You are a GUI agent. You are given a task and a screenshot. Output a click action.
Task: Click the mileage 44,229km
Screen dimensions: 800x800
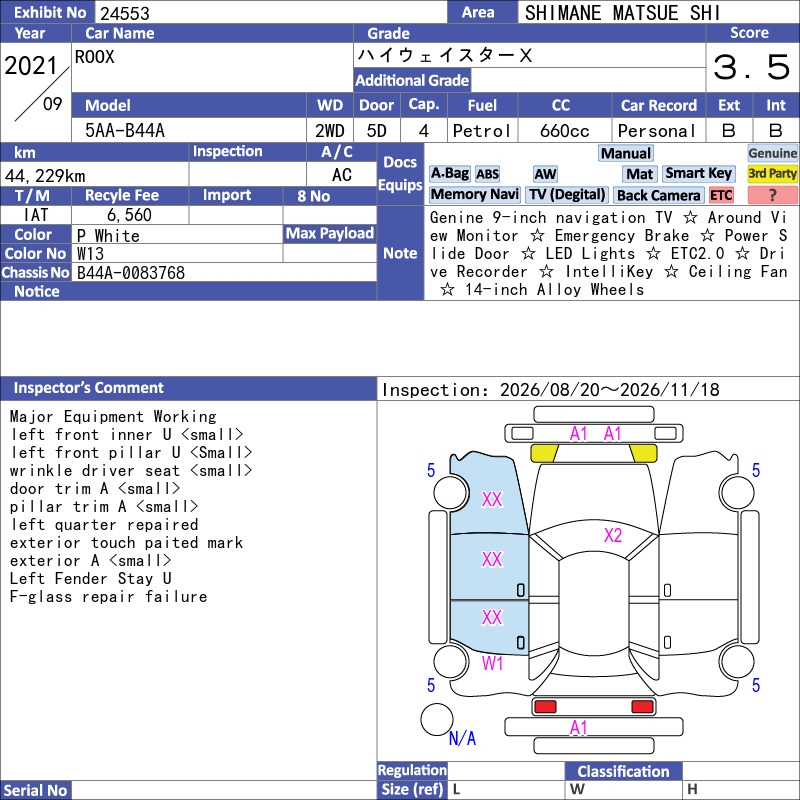45,176
